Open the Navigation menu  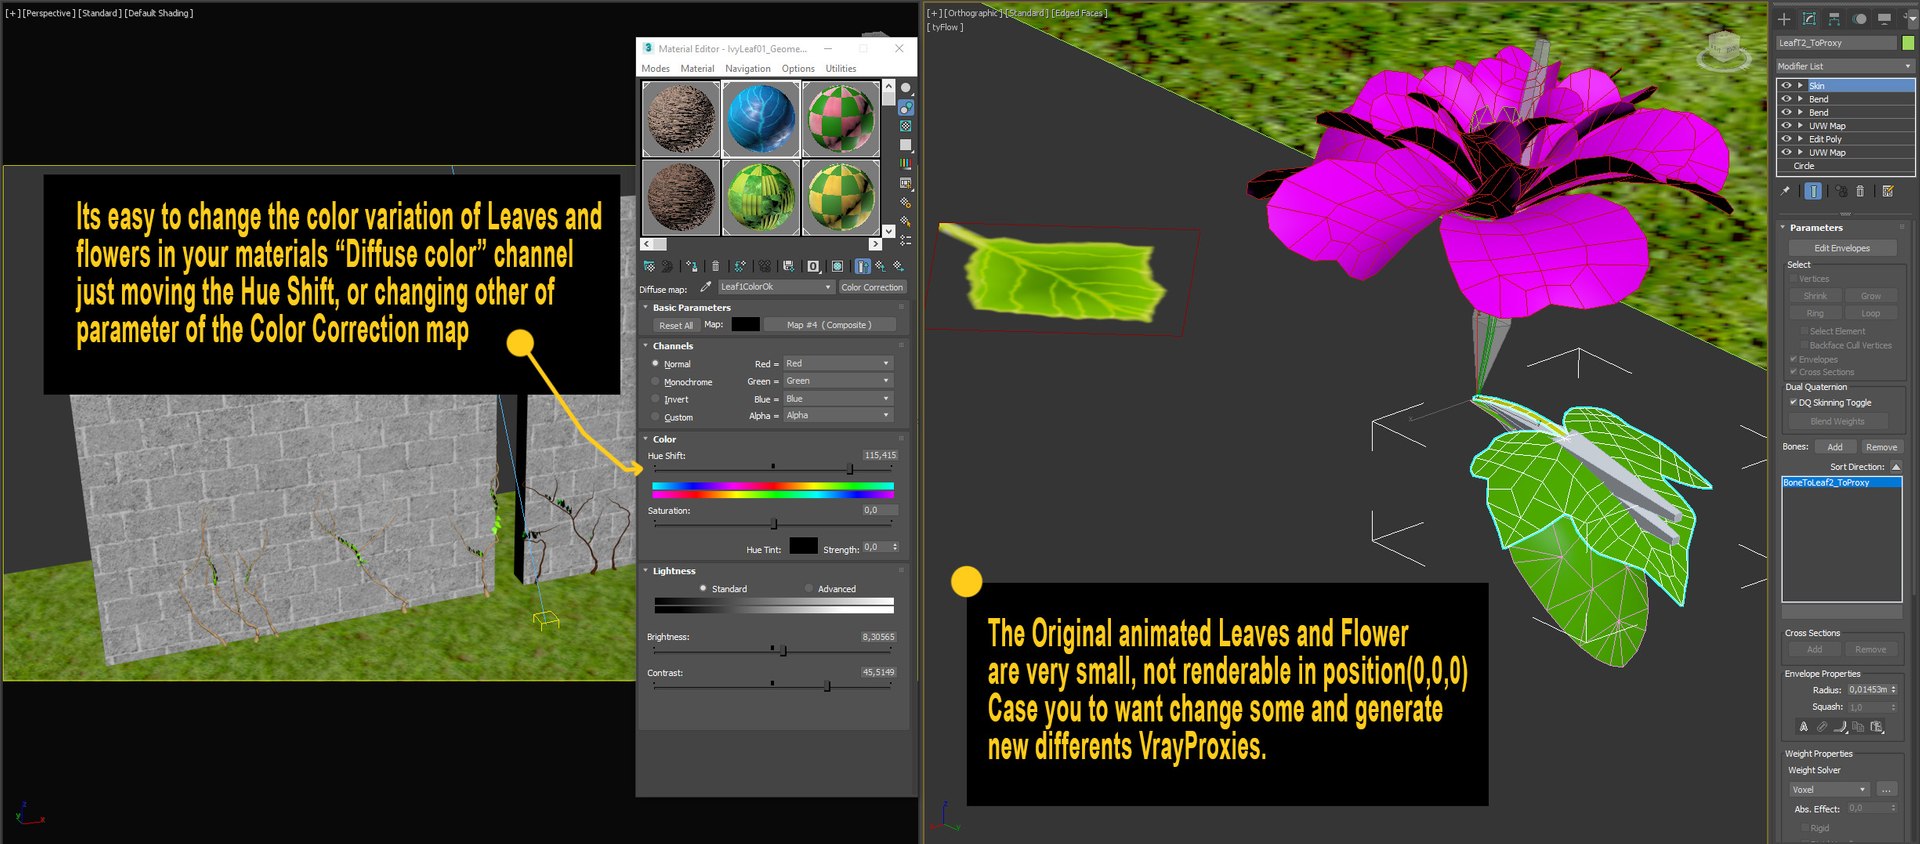(748, 69)
